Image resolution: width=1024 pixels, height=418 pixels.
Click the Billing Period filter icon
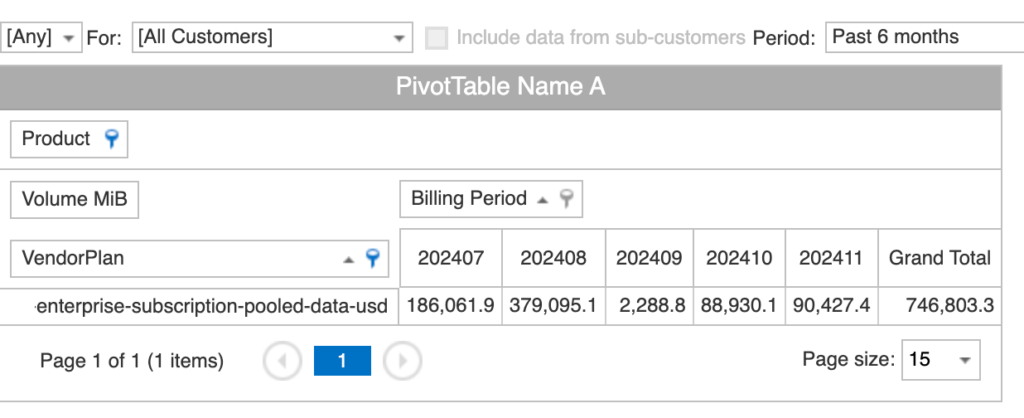(566, 199)
